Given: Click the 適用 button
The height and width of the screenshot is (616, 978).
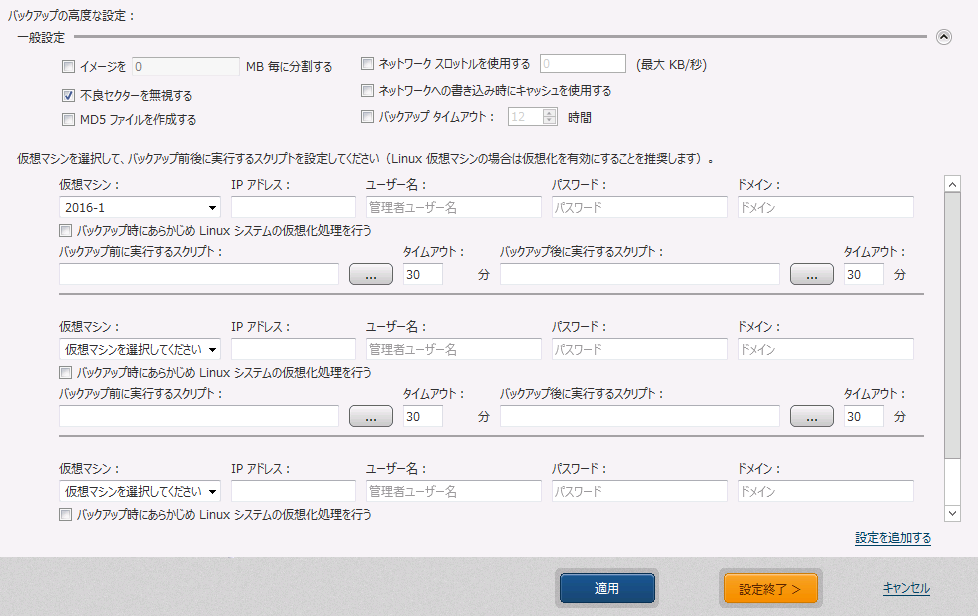Looking at the screenshot, I should [x=607, y=589].
